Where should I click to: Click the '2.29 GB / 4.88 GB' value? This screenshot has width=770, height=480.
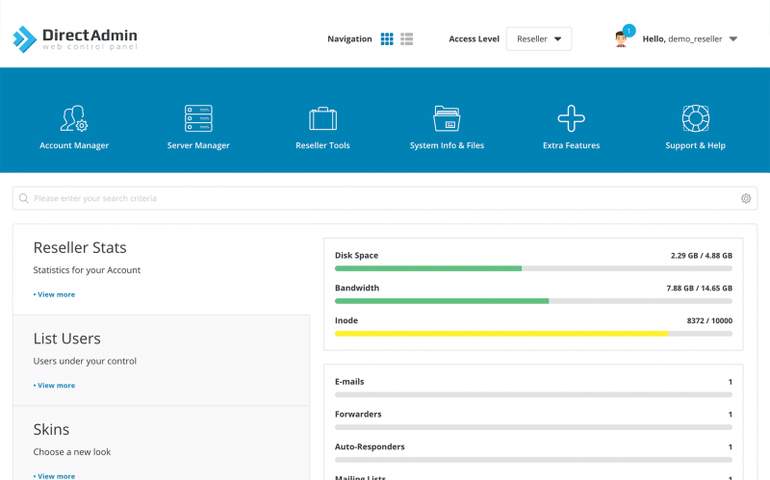pos(701,255)
